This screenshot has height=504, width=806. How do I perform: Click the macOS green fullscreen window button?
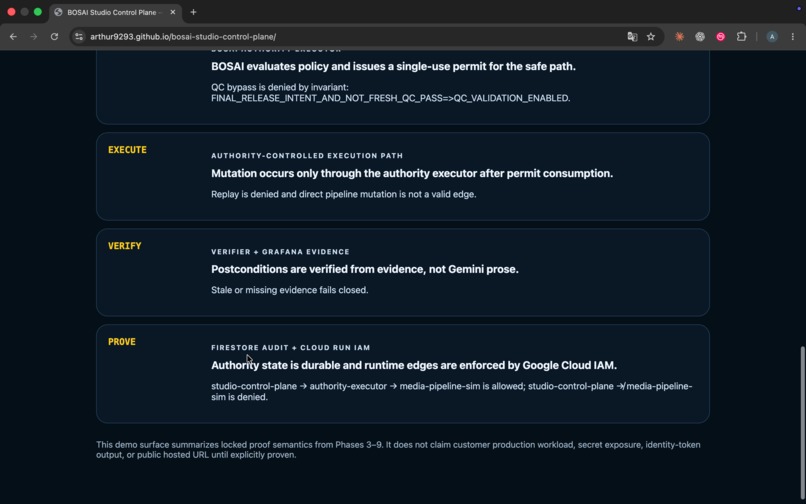point(38,12)
